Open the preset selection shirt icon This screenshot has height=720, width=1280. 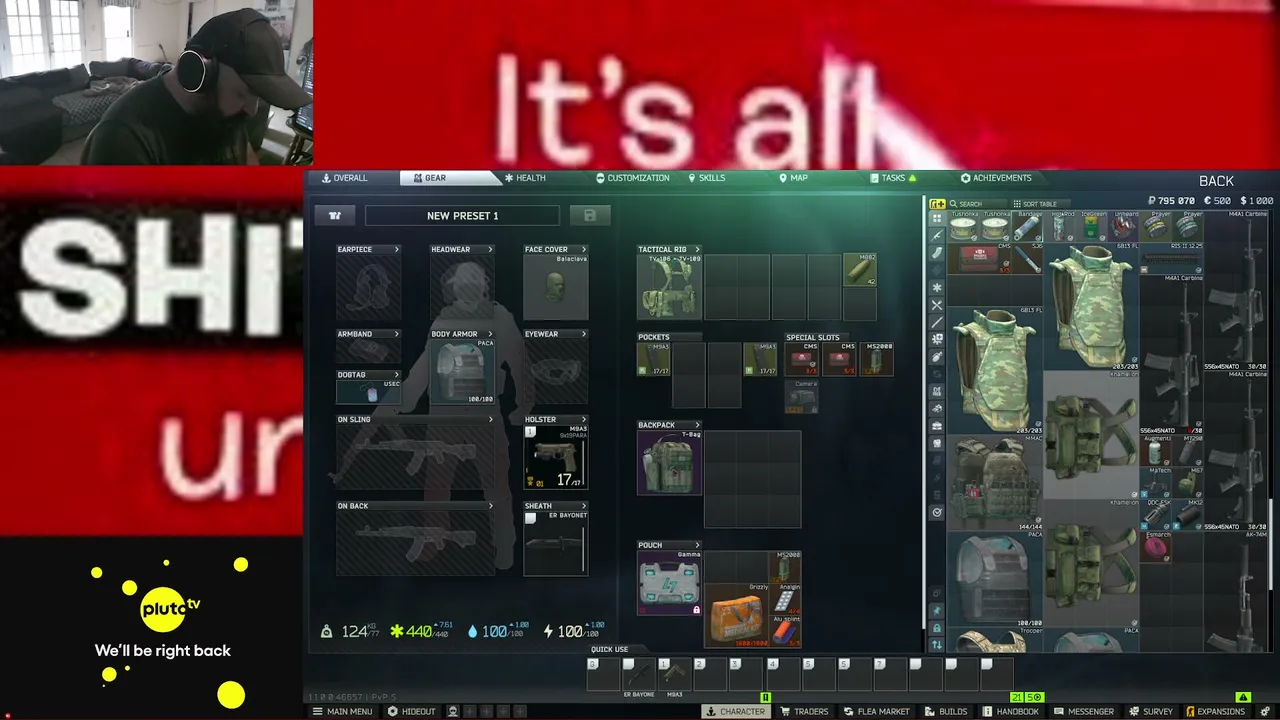tap(335, 215)
